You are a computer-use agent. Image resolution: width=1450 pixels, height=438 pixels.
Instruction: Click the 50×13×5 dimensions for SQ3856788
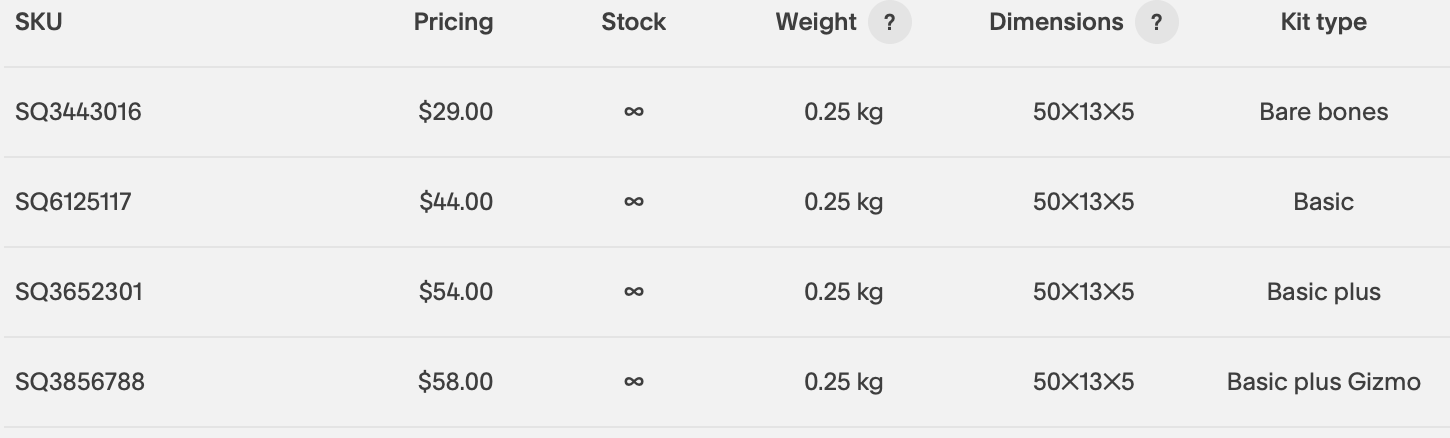(x=1083, y=382)
